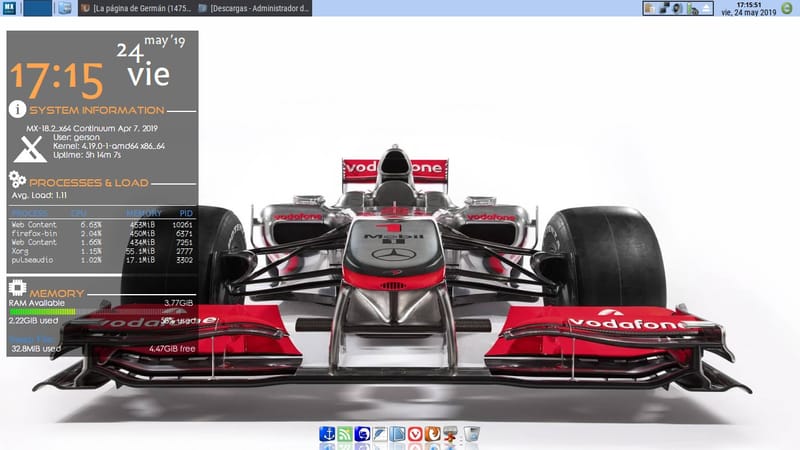Open the orange Firefox dock icon
The height and width of the screenshot is (450, 800).
(x=433, y=434)
